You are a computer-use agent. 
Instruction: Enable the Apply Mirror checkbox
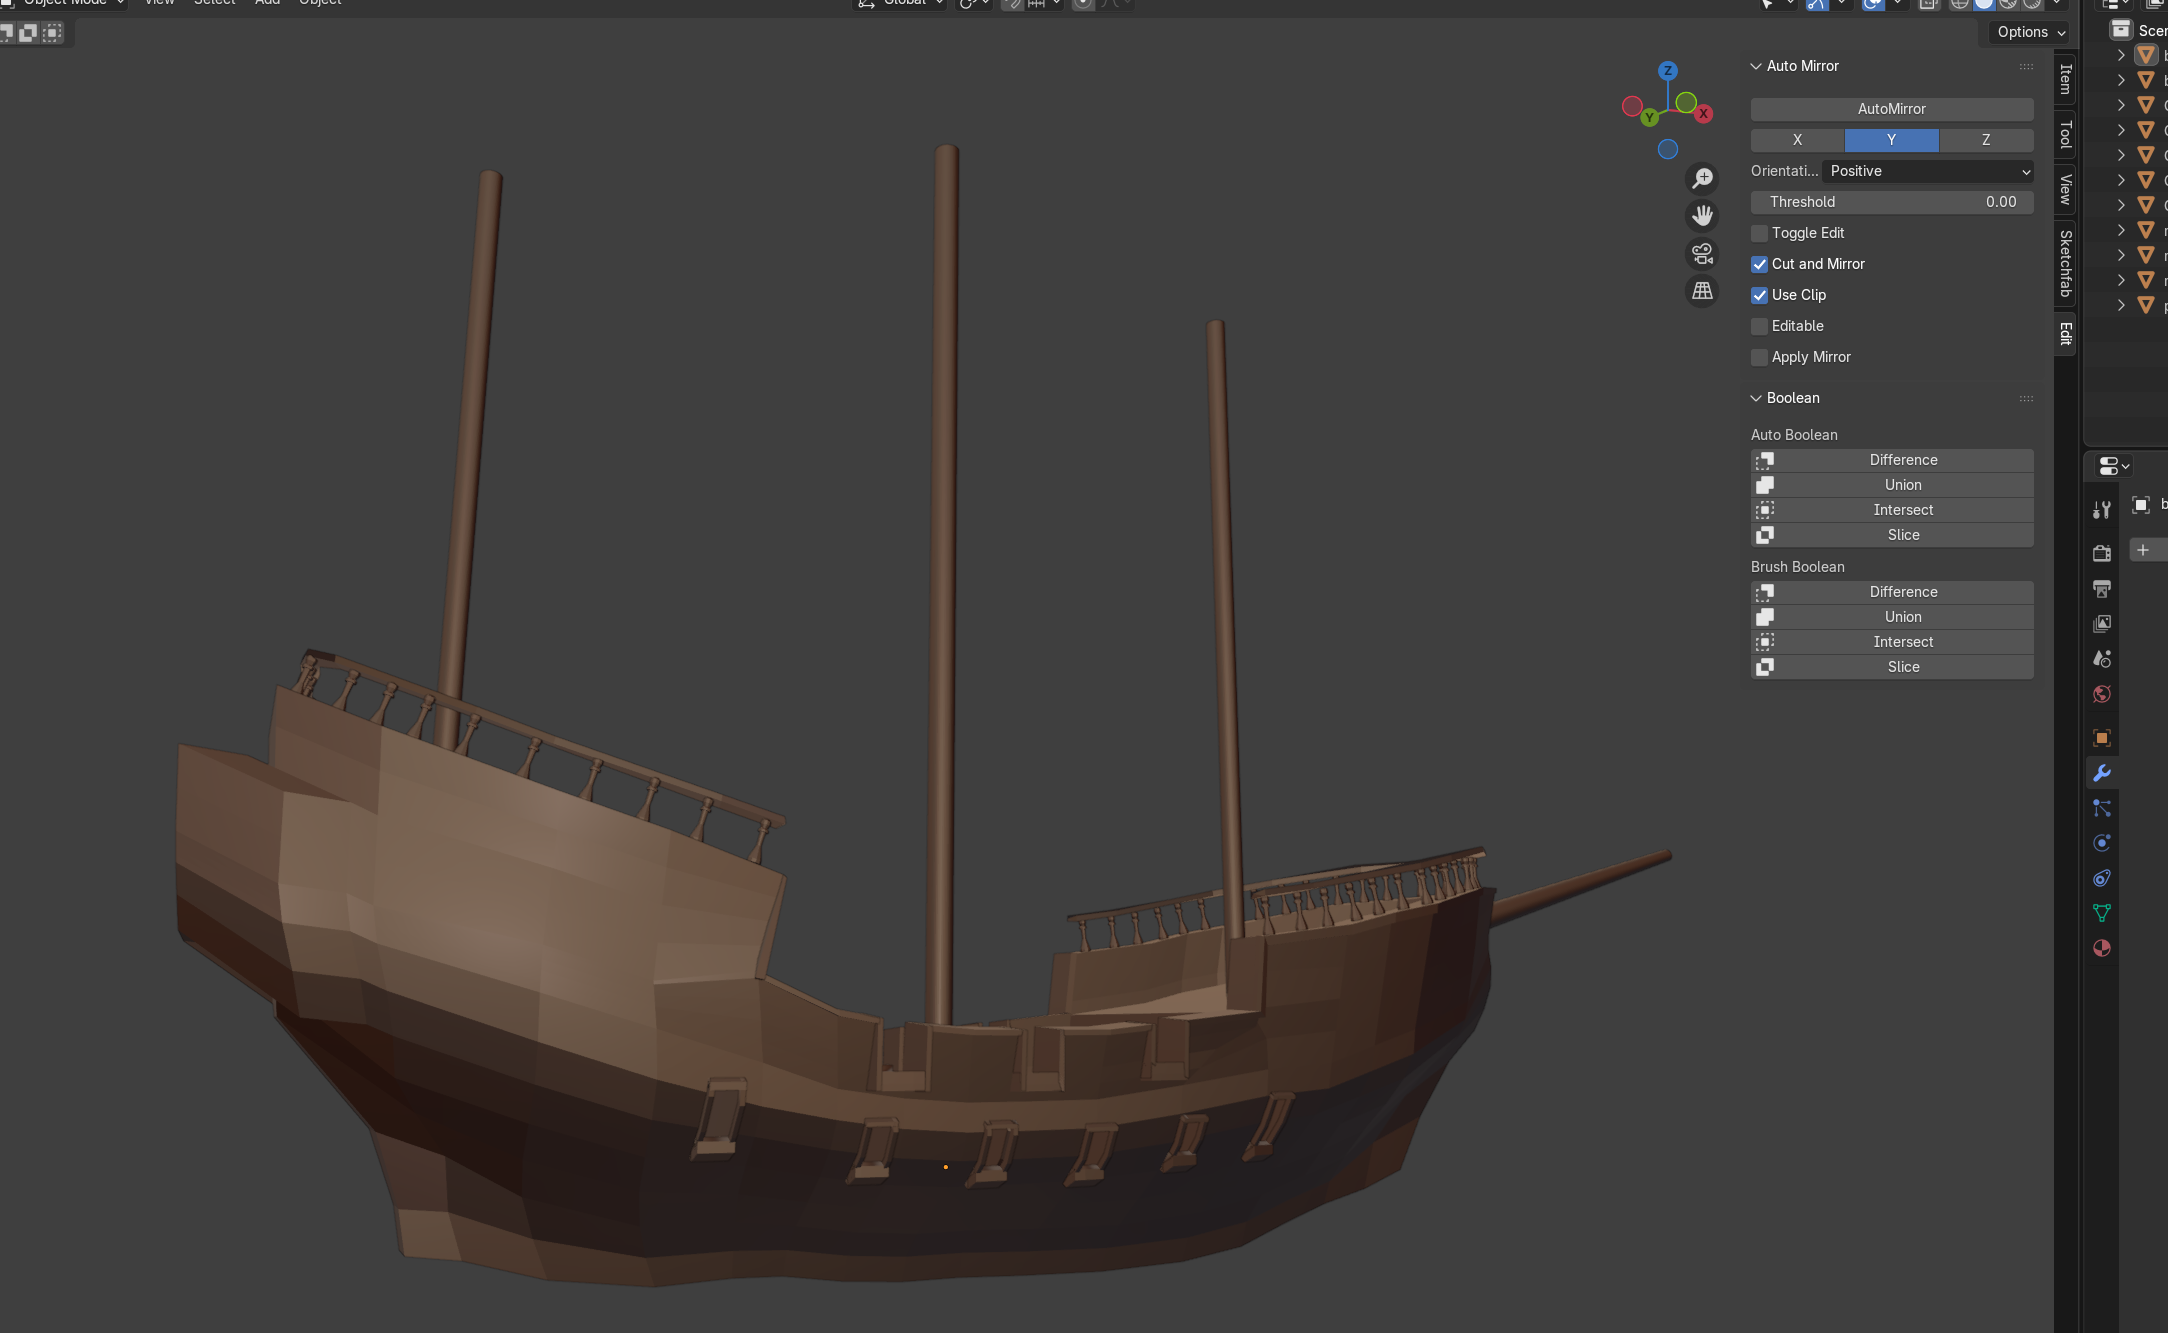coord(1759,357)
